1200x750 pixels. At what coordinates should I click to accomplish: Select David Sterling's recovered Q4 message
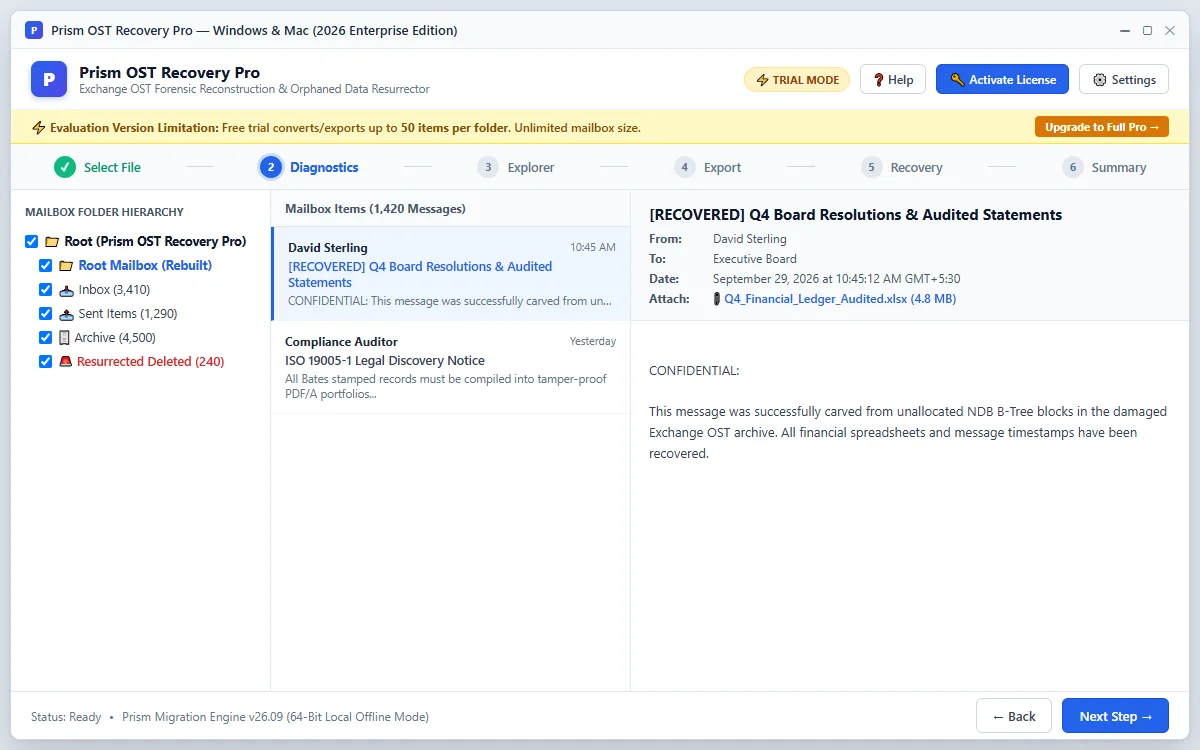(x=451, y=274)
